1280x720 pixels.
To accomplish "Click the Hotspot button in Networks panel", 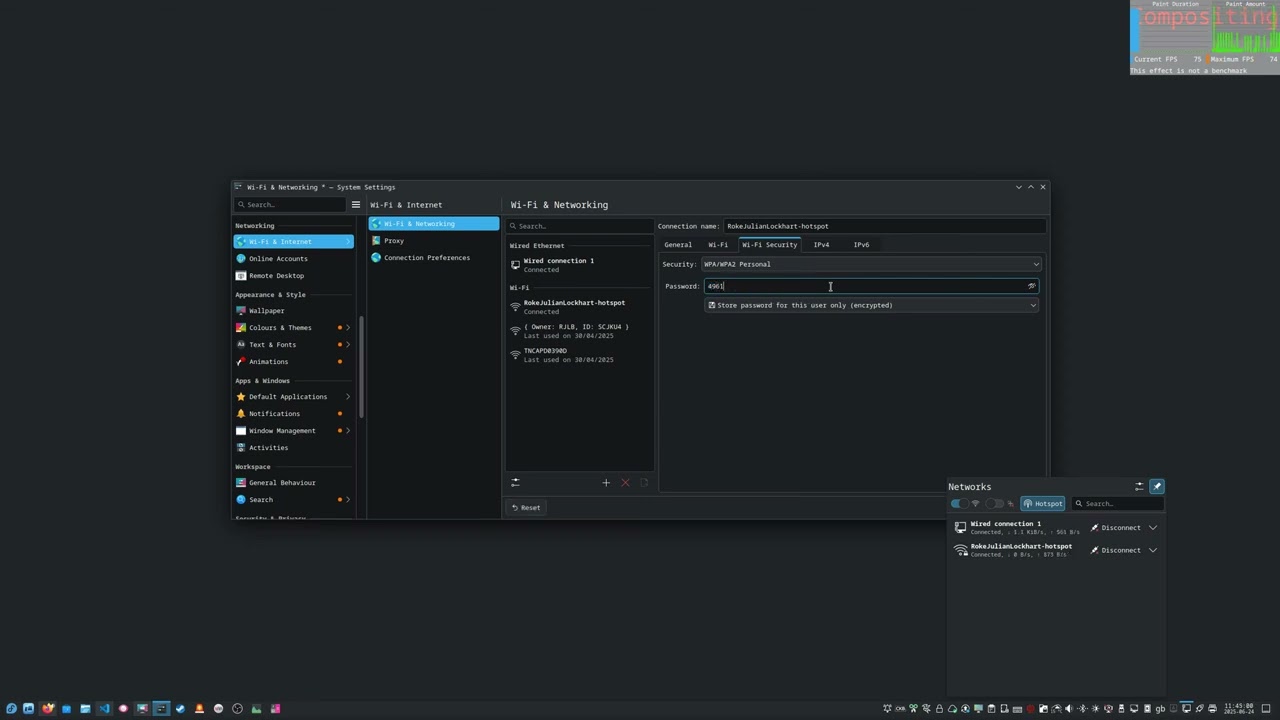I will click(x=1043, y=504).
